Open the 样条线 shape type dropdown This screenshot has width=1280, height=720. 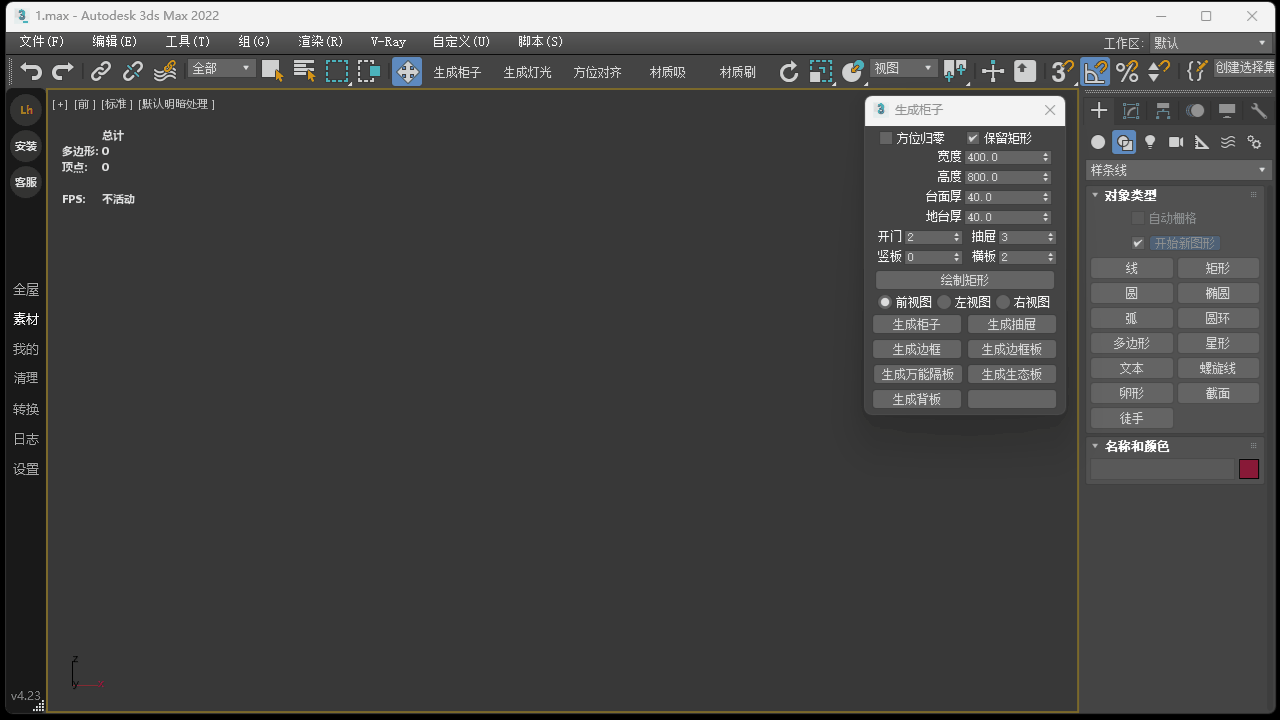coord(1178,170)
